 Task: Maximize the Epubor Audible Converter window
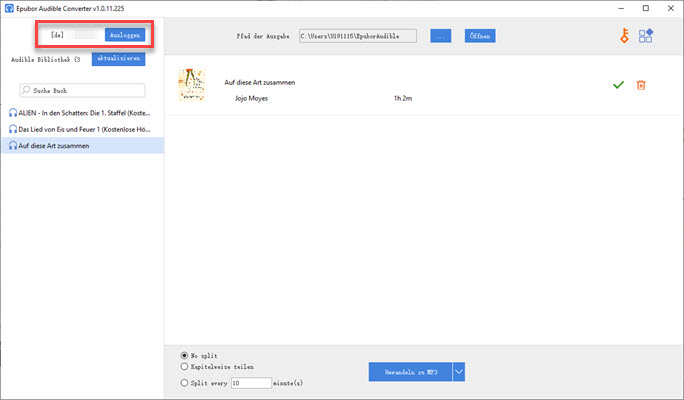tap(646, 8)
